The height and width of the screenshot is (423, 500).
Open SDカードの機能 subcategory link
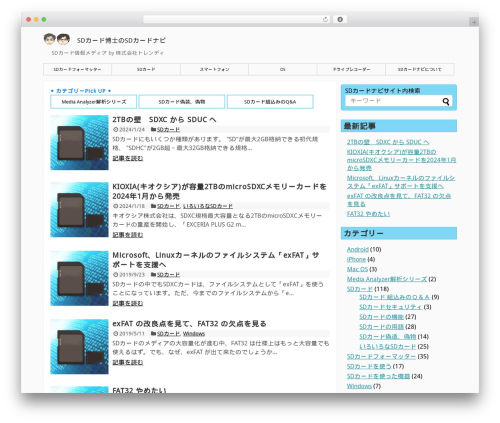(x=381, y=317)
